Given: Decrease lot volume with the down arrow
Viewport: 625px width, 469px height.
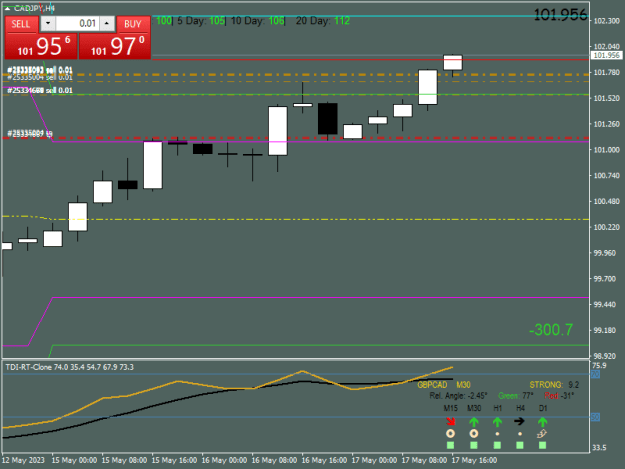Looking at the screenshot, I should [x=48, y=24].
